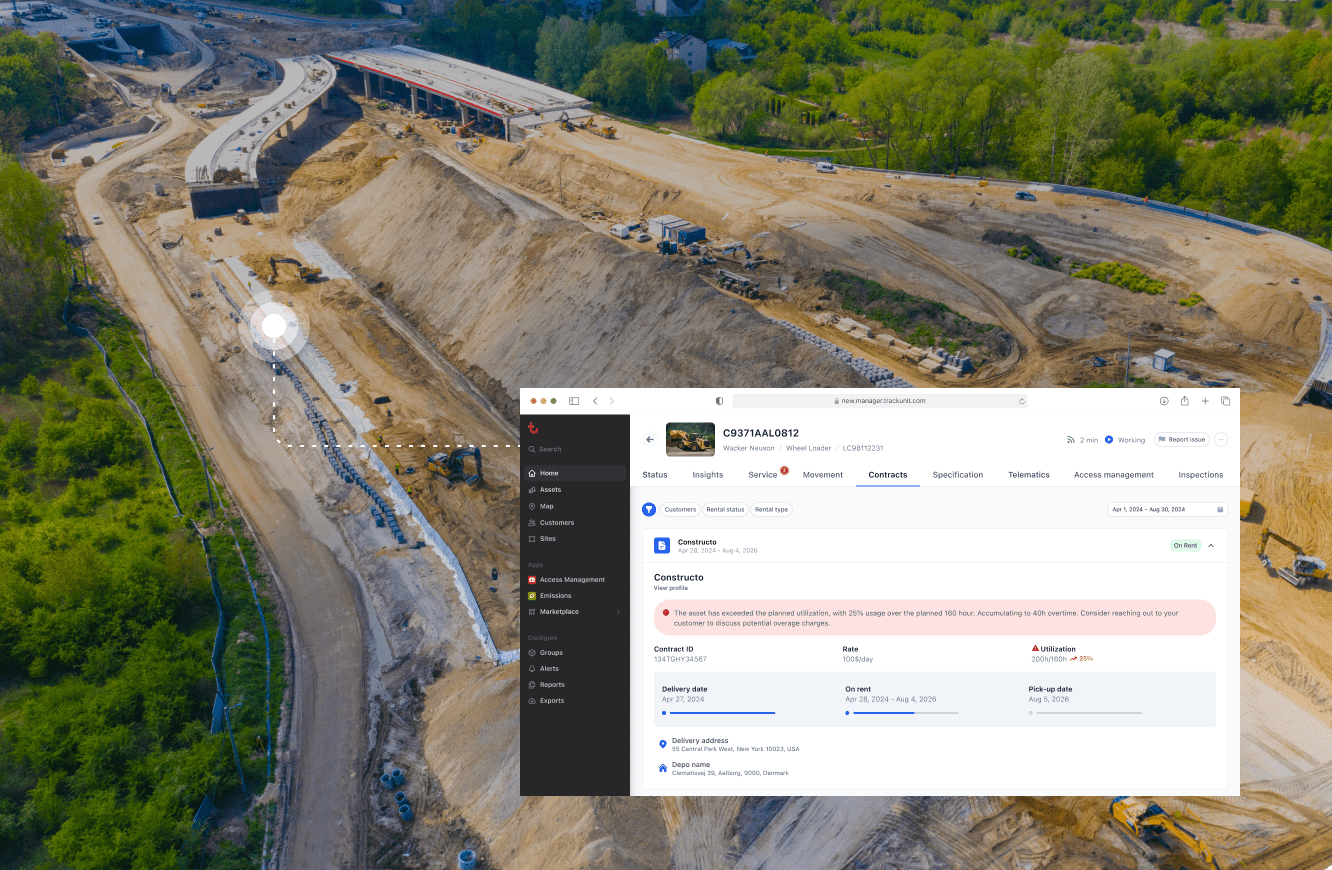This screenshot has height=870, width=1332.
Task: Click the browser address bar
Action: pyautogui.click(x=880, y=401)
